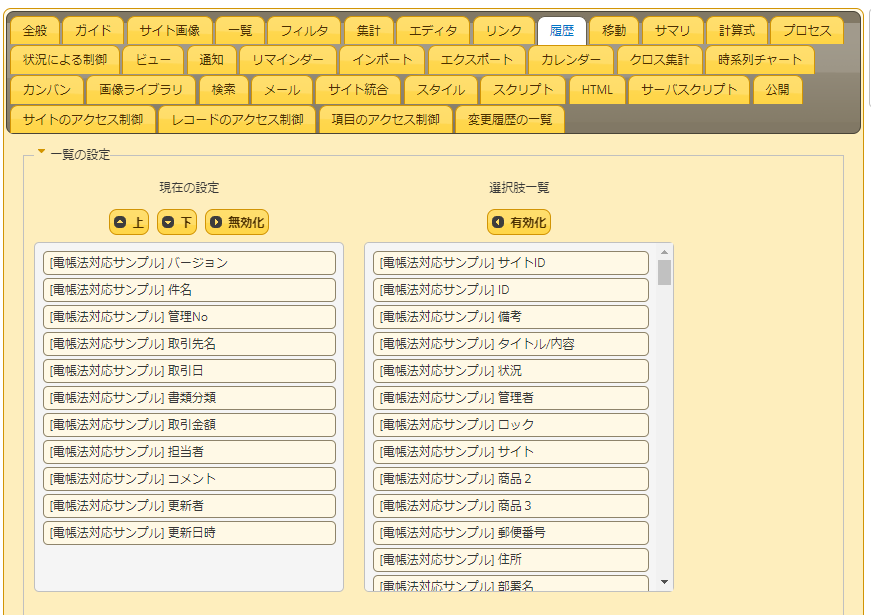Click the active 履歴 tab

click(x=562, y=31)
